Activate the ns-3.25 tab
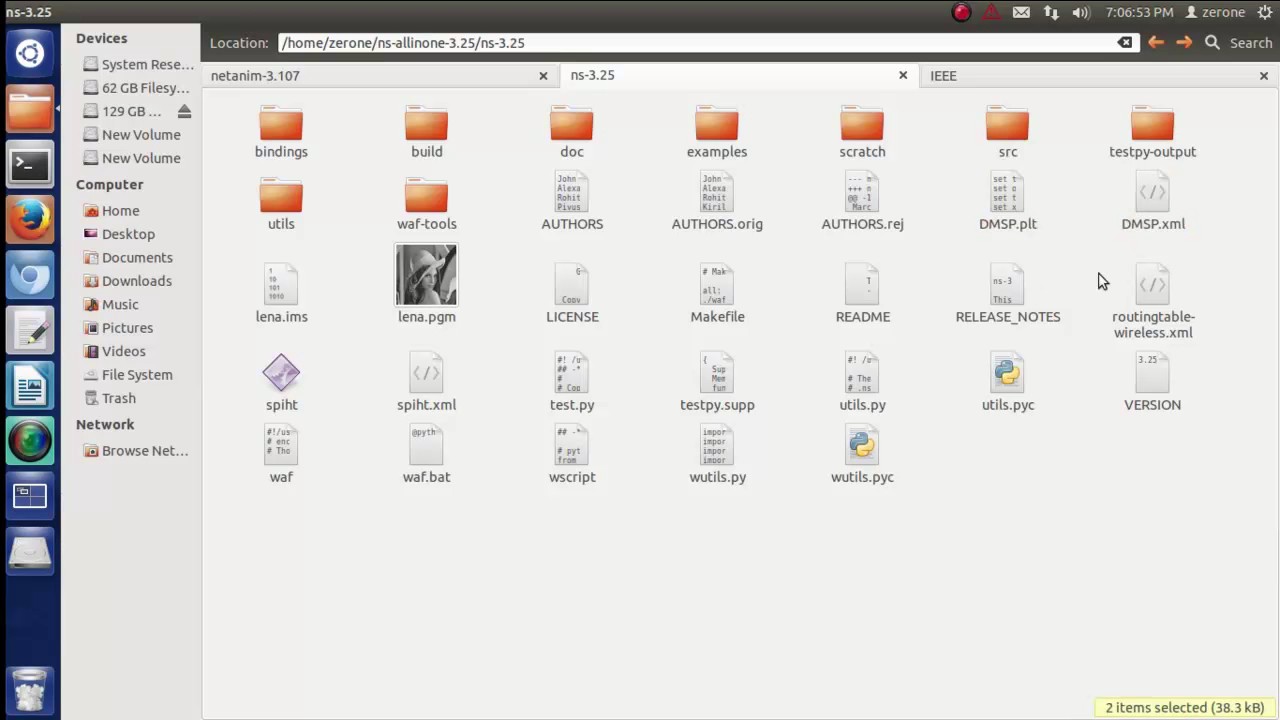The width and height of the screenshot is (1280, 720). (x=738, y=75)
